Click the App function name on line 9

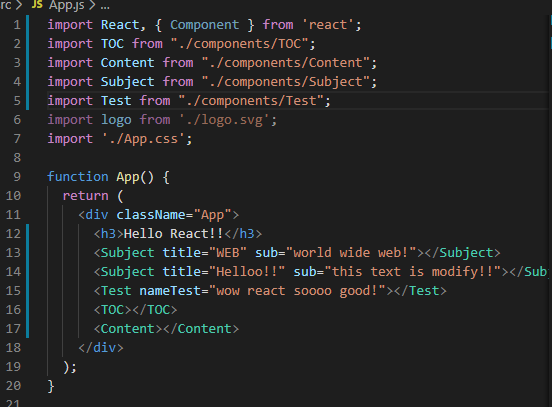(x=128, y=177)
